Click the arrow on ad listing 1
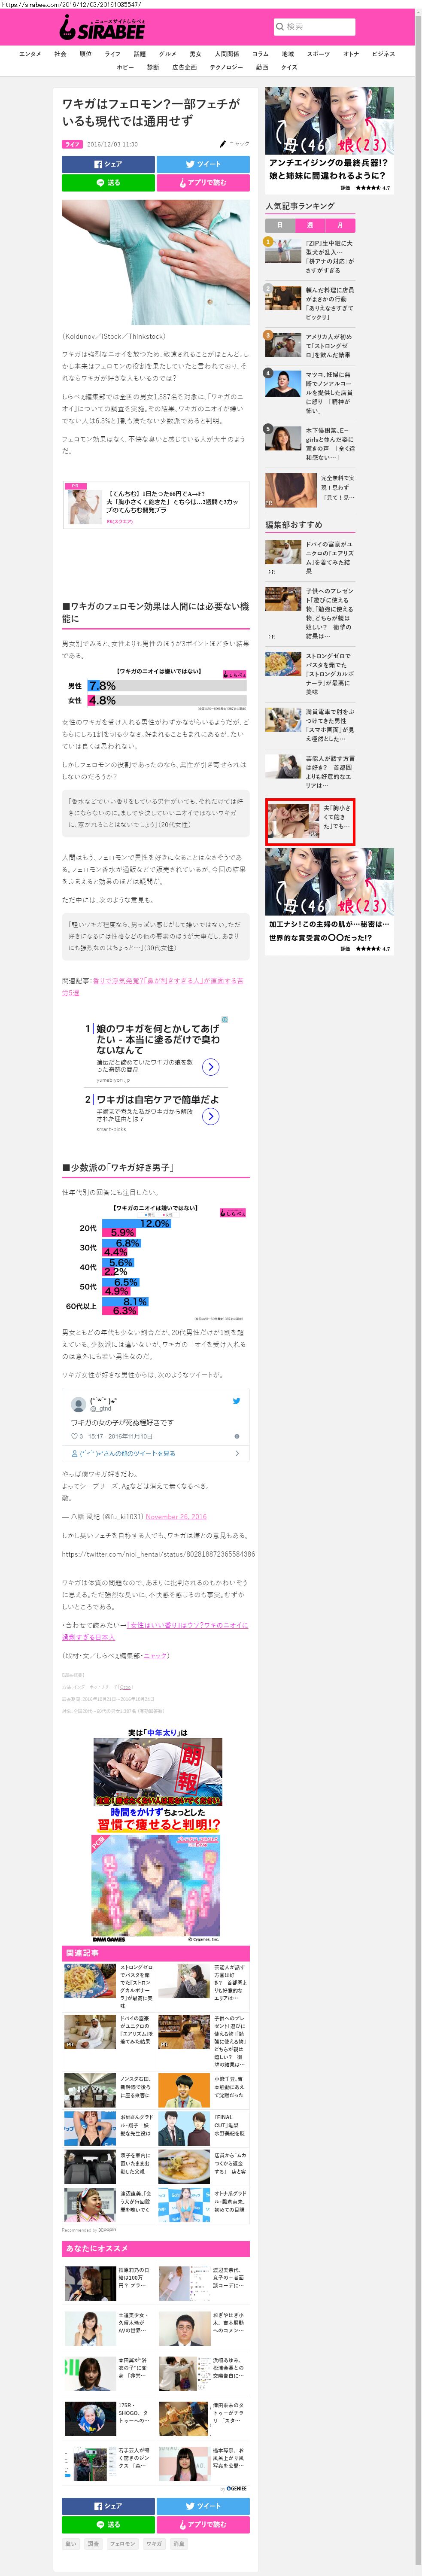422x2576 pixels. (211, 1067)
